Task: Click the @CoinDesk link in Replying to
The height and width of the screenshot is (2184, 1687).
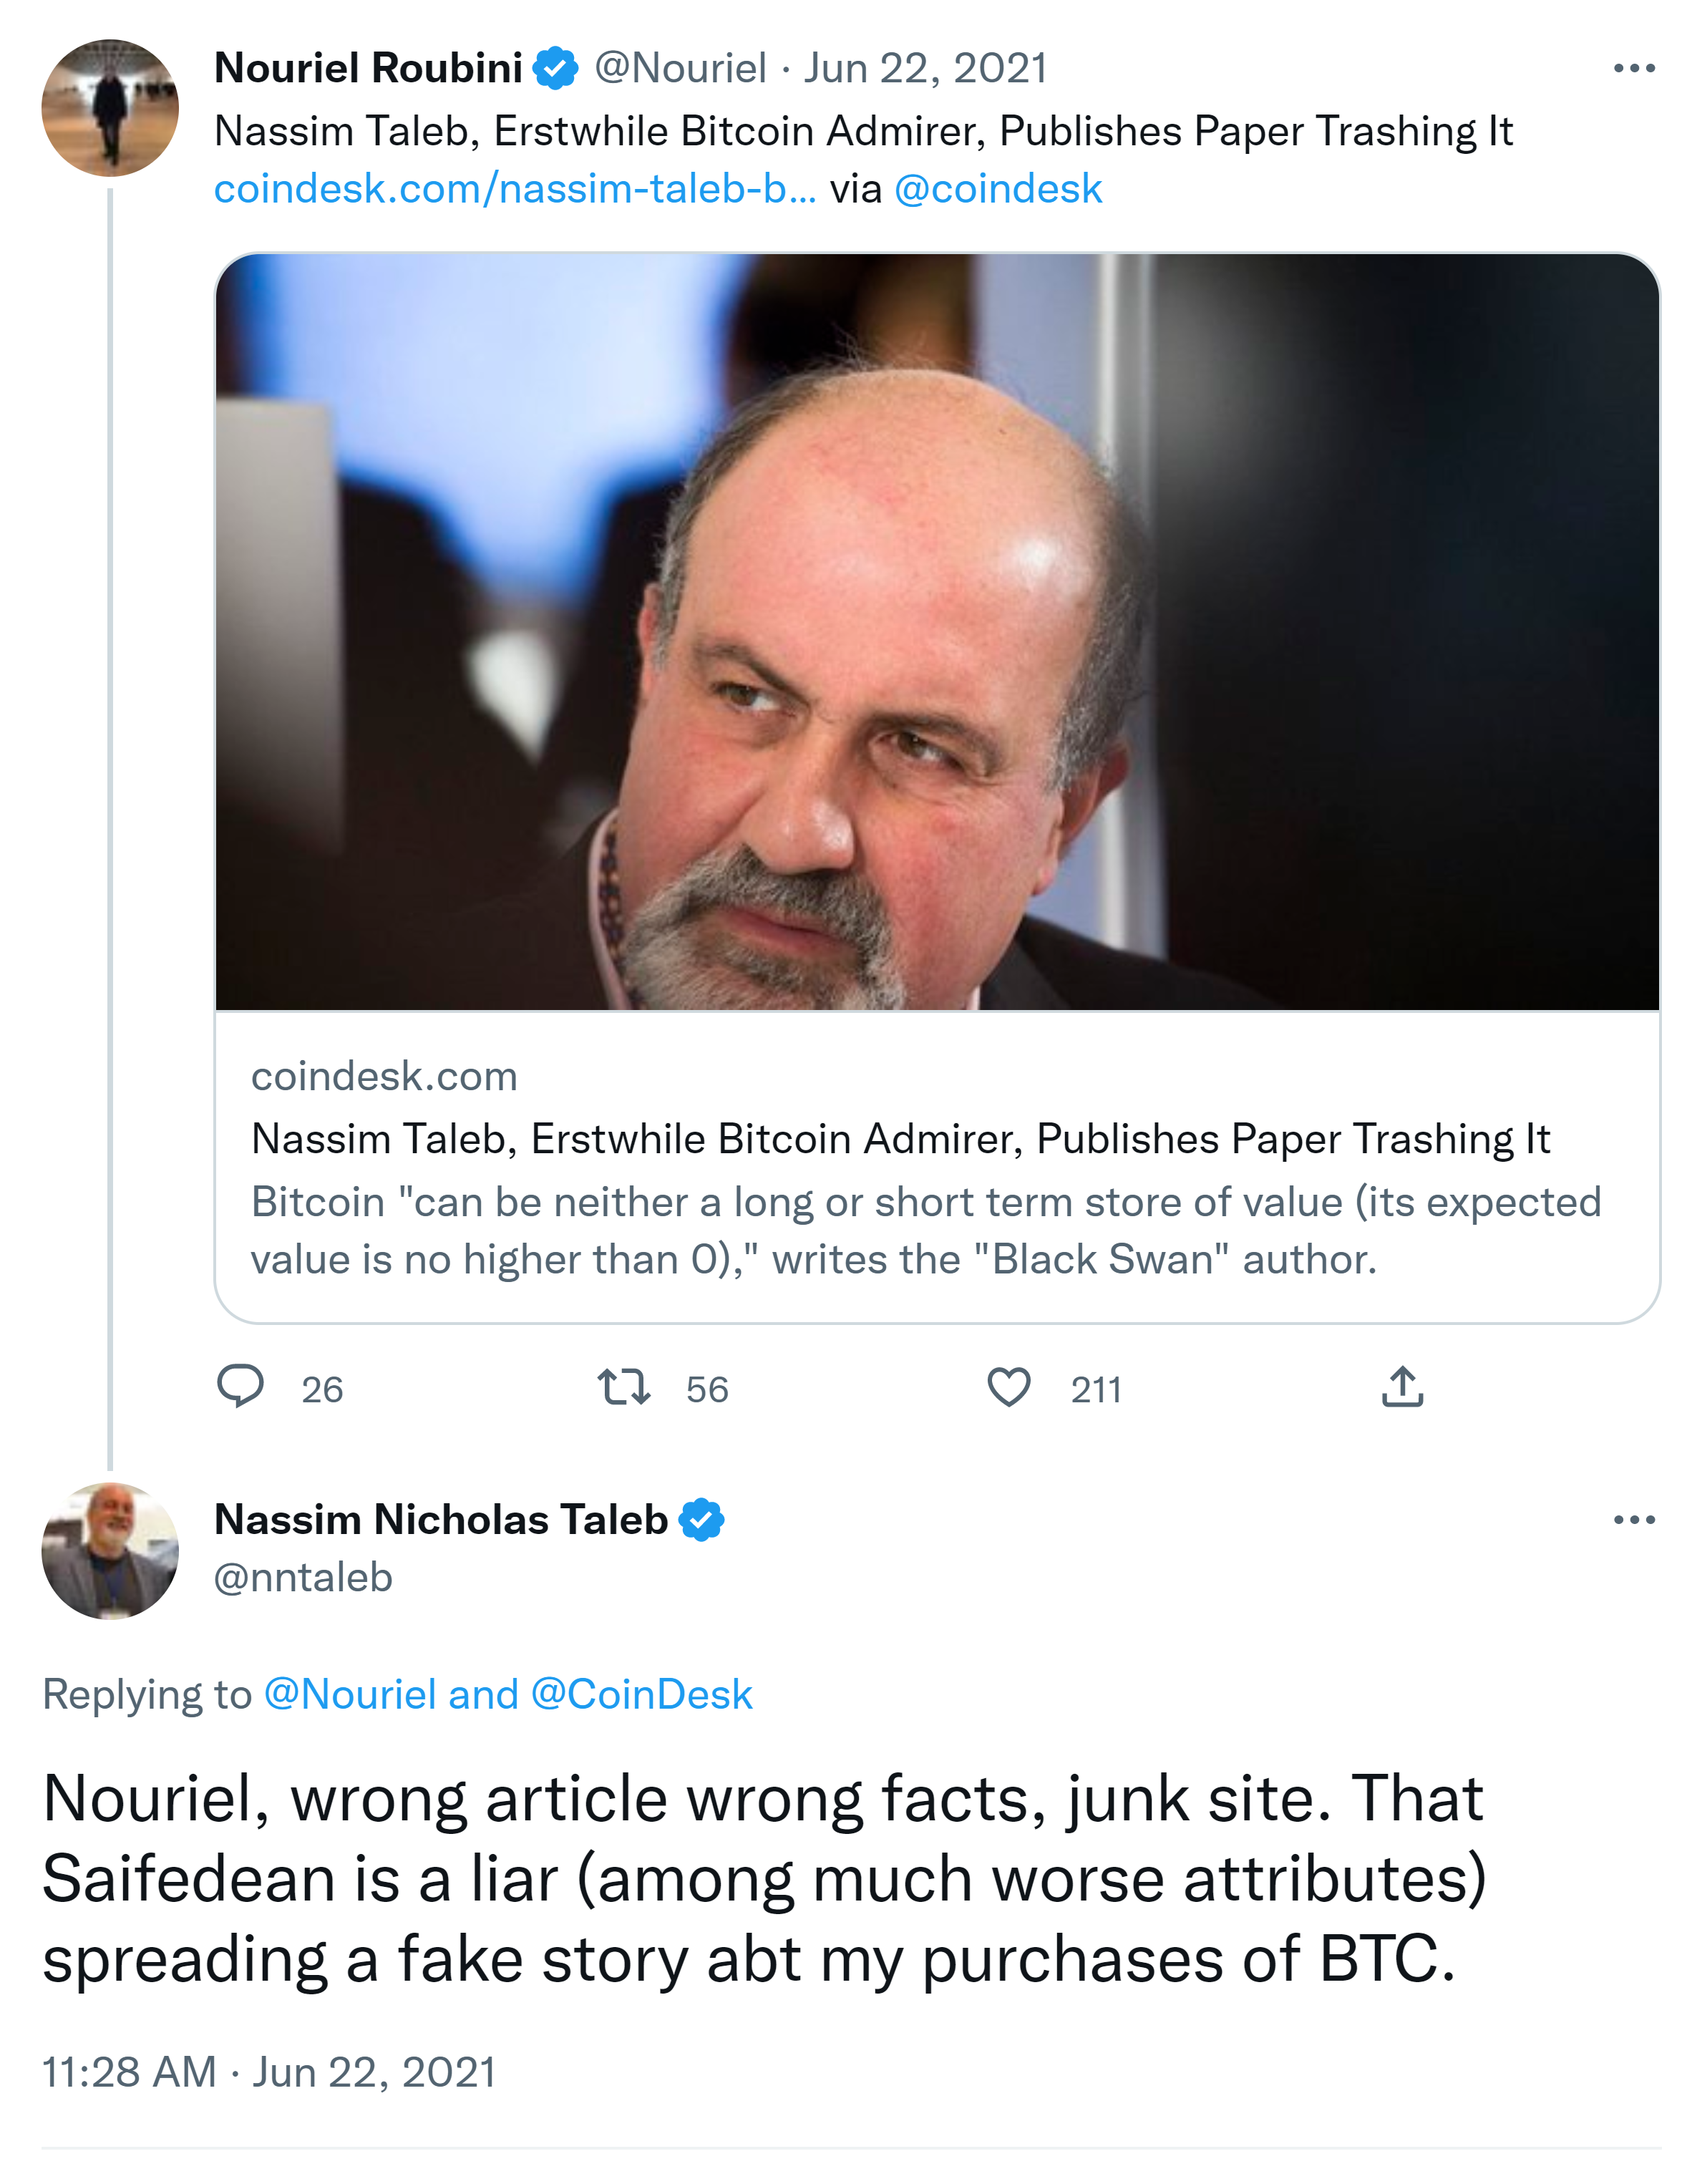Action: pos(641,1694)
